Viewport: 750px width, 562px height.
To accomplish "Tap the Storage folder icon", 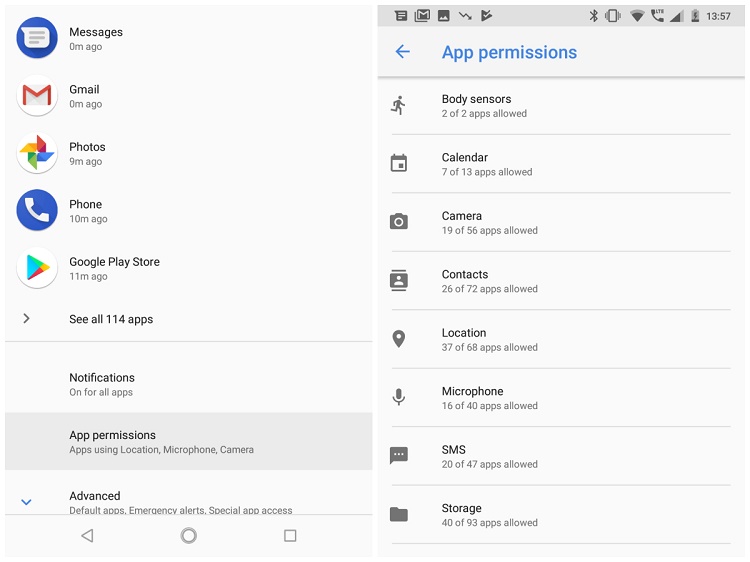I will pyautogui.click(x=398, y=514).
